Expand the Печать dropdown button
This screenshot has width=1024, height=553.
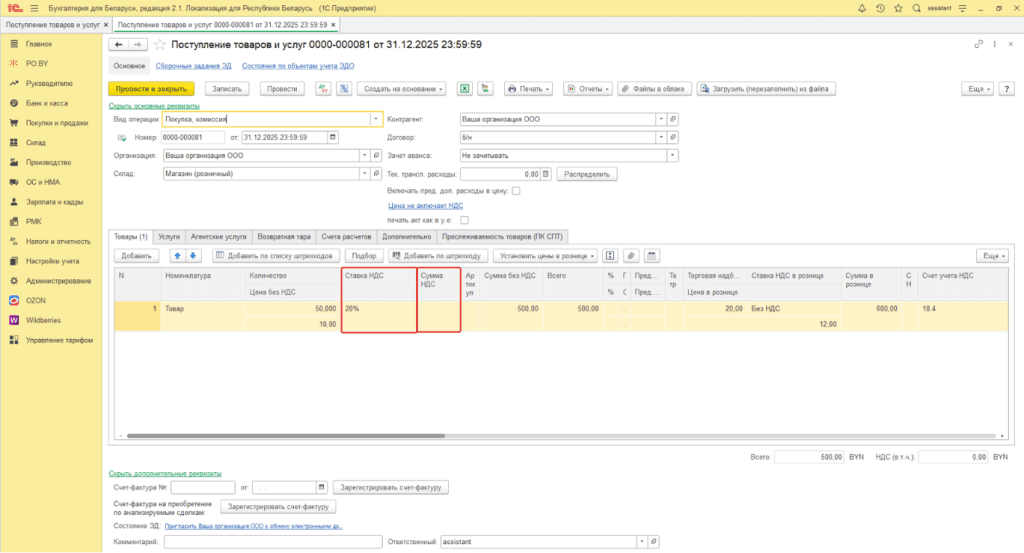[529, 89]
